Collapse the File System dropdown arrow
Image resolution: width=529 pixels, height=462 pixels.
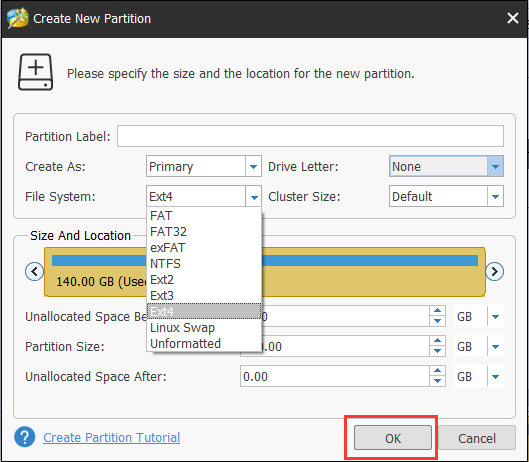[x=253, y=196]
